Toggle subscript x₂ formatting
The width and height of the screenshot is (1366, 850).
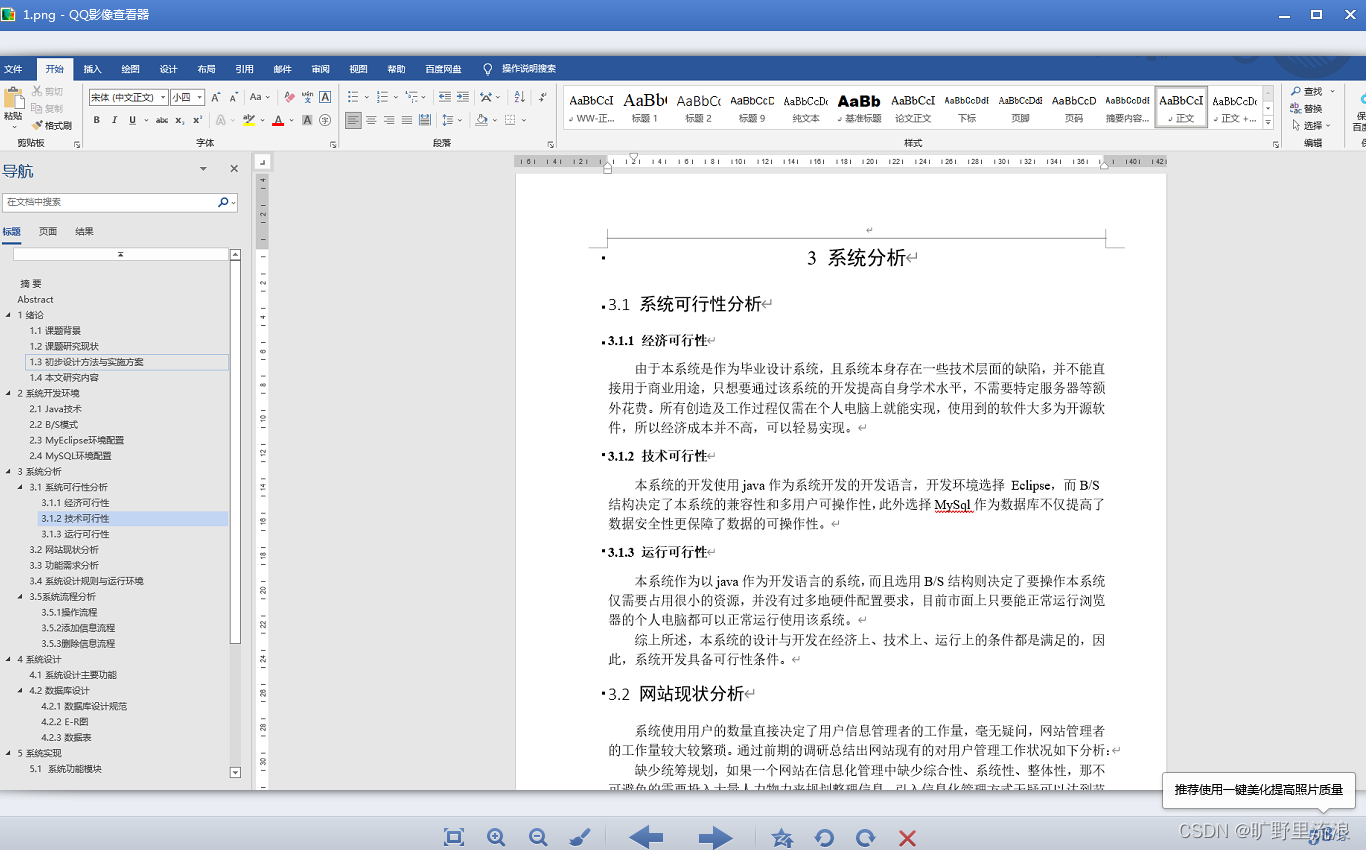pos(180,120)
